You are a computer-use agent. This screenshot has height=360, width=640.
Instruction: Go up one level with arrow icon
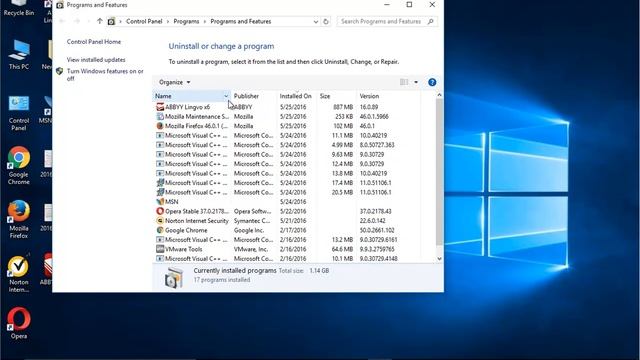(x=100, y=21)
